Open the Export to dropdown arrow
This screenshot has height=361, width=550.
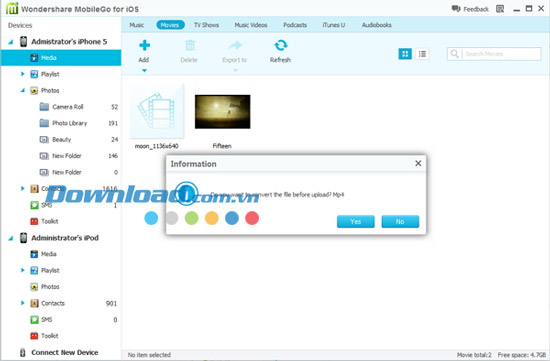point(235,71)
